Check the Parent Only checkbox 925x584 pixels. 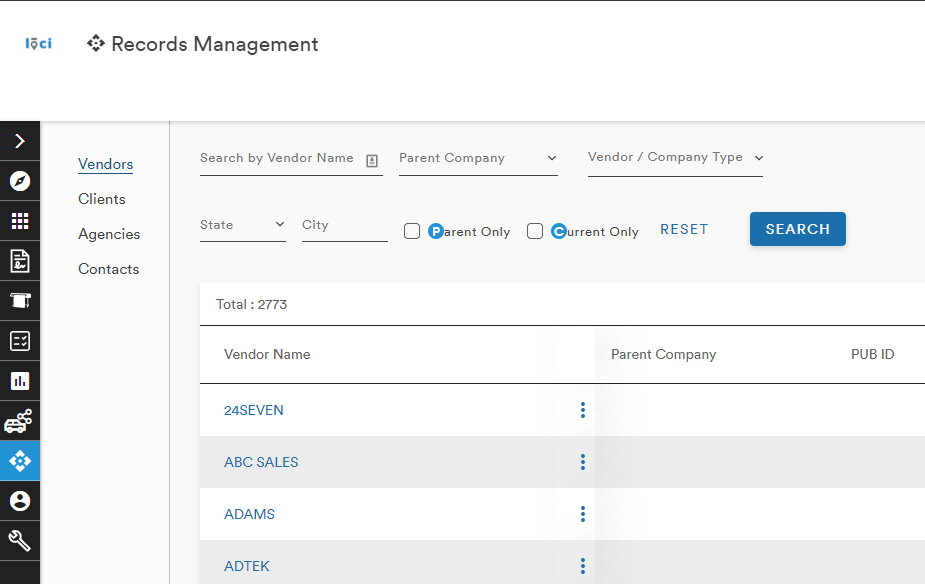412,231
